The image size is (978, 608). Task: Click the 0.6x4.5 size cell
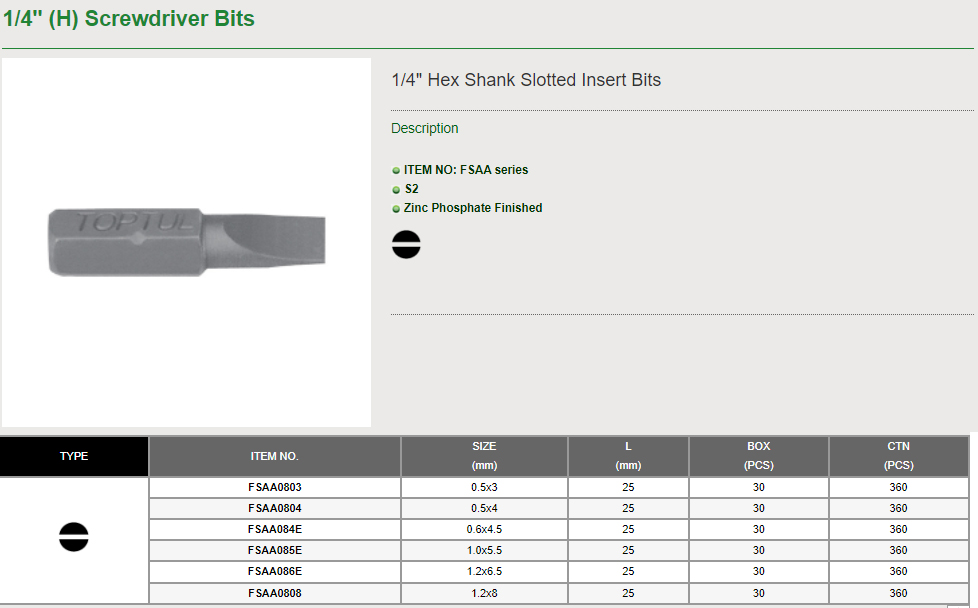(x=484, y=529)
